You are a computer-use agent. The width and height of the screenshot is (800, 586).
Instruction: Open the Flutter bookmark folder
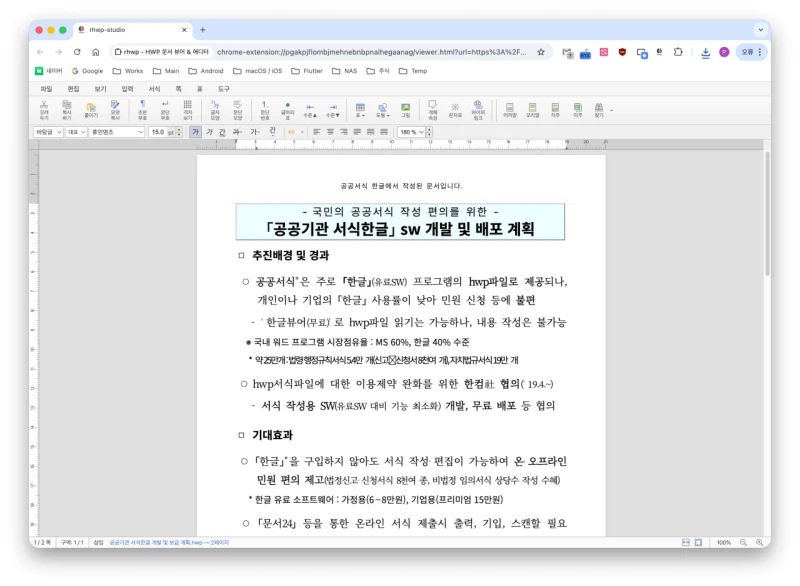point(307,71)
